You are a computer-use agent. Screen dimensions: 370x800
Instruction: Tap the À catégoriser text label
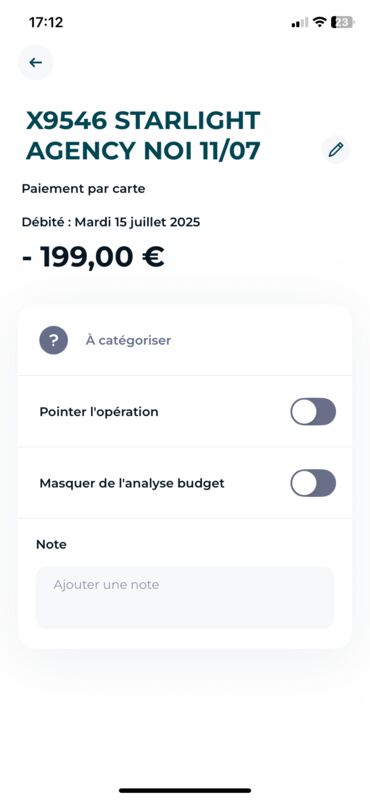coord(128,340)
